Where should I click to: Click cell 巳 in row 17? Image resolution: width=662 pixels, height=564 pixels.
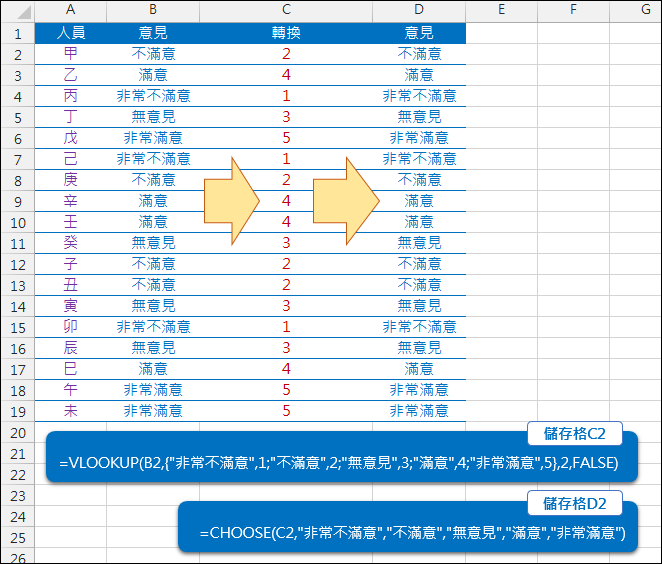[x=71, y=369]
